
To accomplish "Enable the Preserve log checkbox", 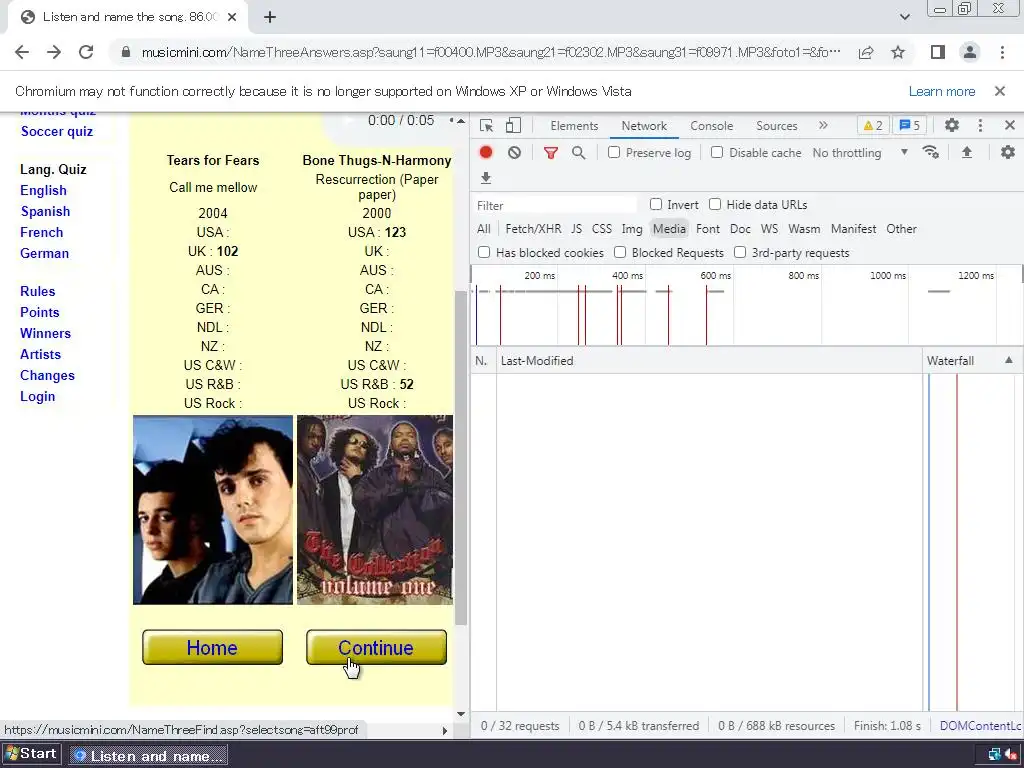I will tap(614, 152).
